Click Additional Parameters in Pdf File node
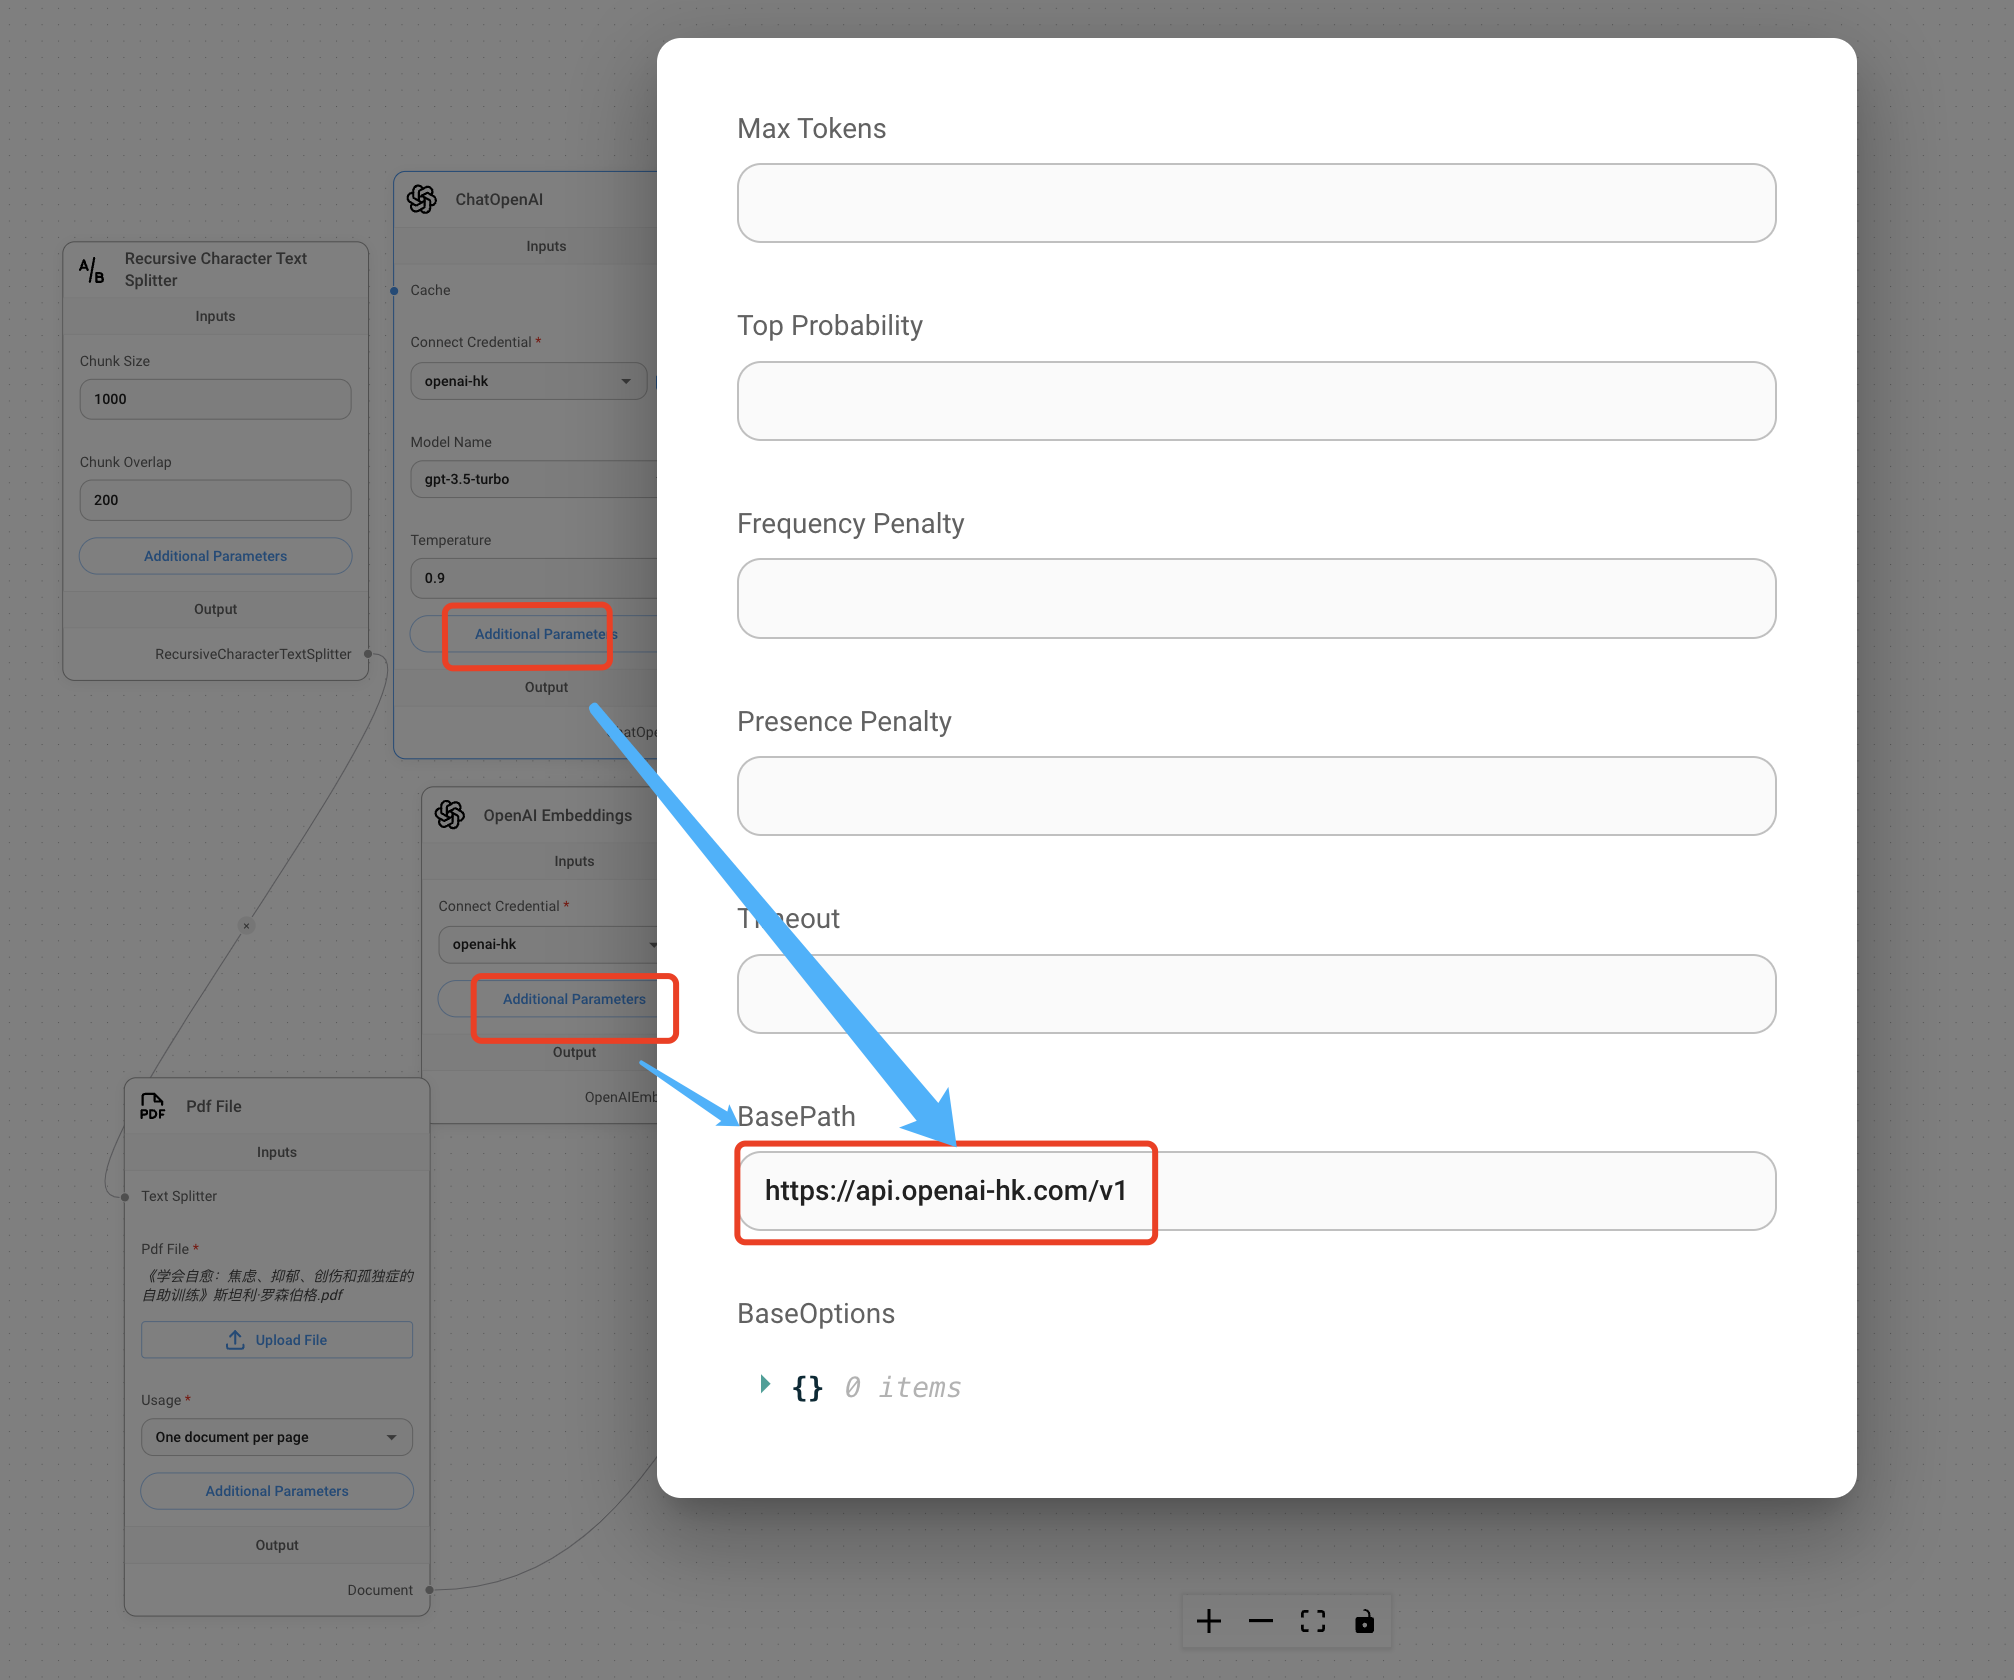Viewport: 2014px width, 1680px height. 276,1491
